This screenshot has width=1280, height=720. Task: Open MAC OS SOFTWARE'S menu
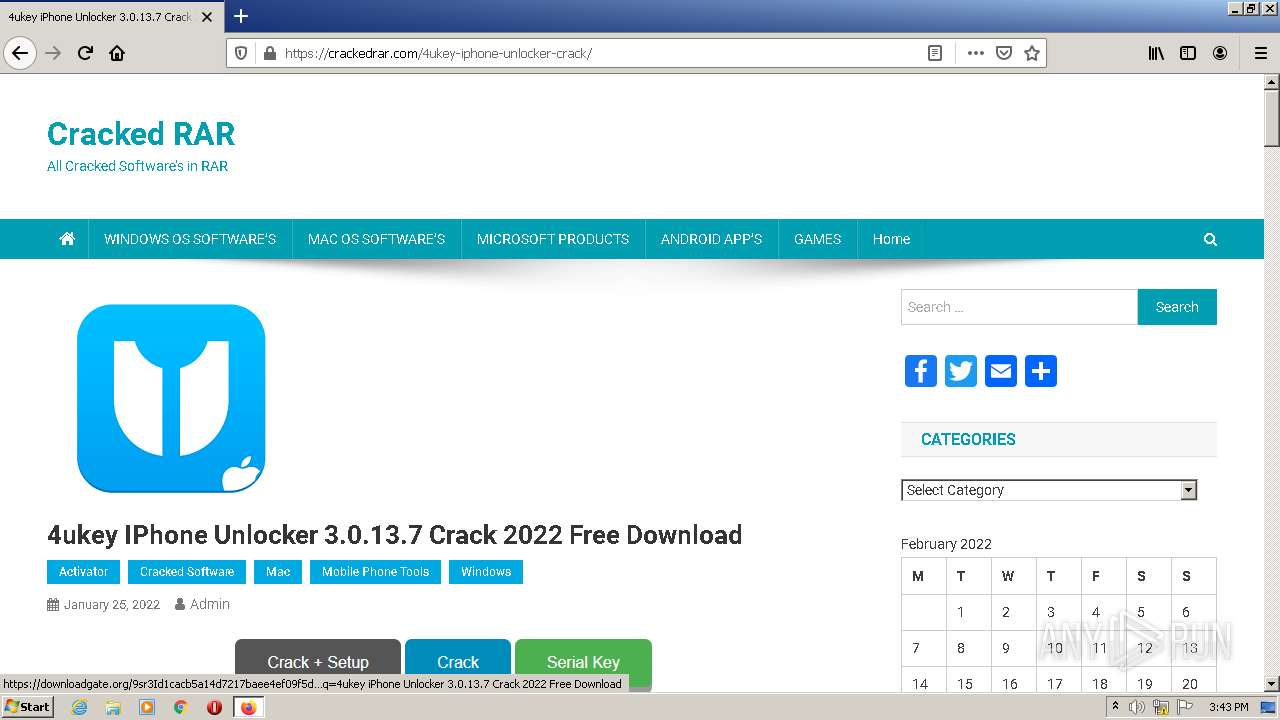pyautogui.click(x=376, y=239)
